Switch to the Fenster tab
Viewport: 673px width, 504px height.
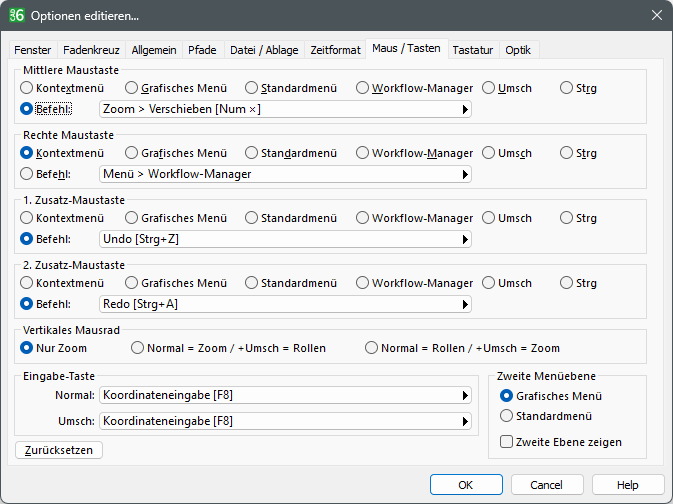(x=33, y=50)
